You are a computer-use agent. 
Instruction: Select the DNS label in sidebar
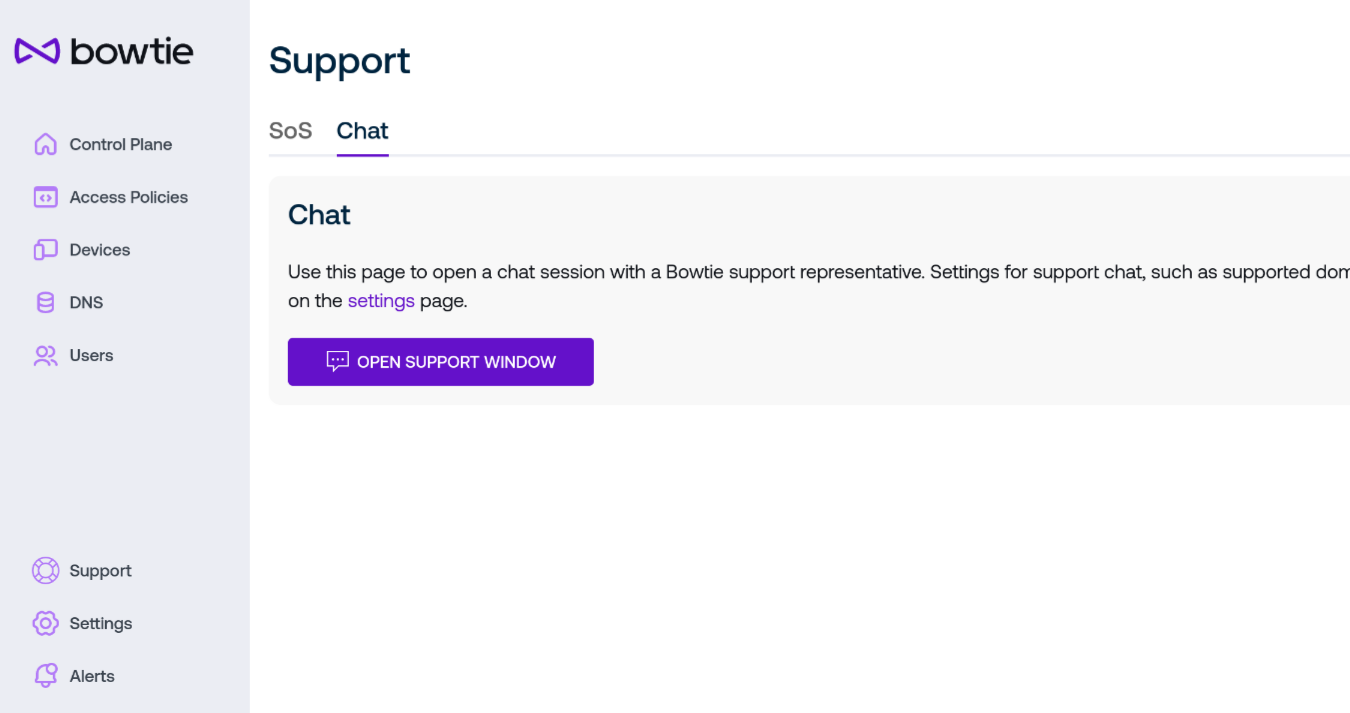click(x=86, y=302)
